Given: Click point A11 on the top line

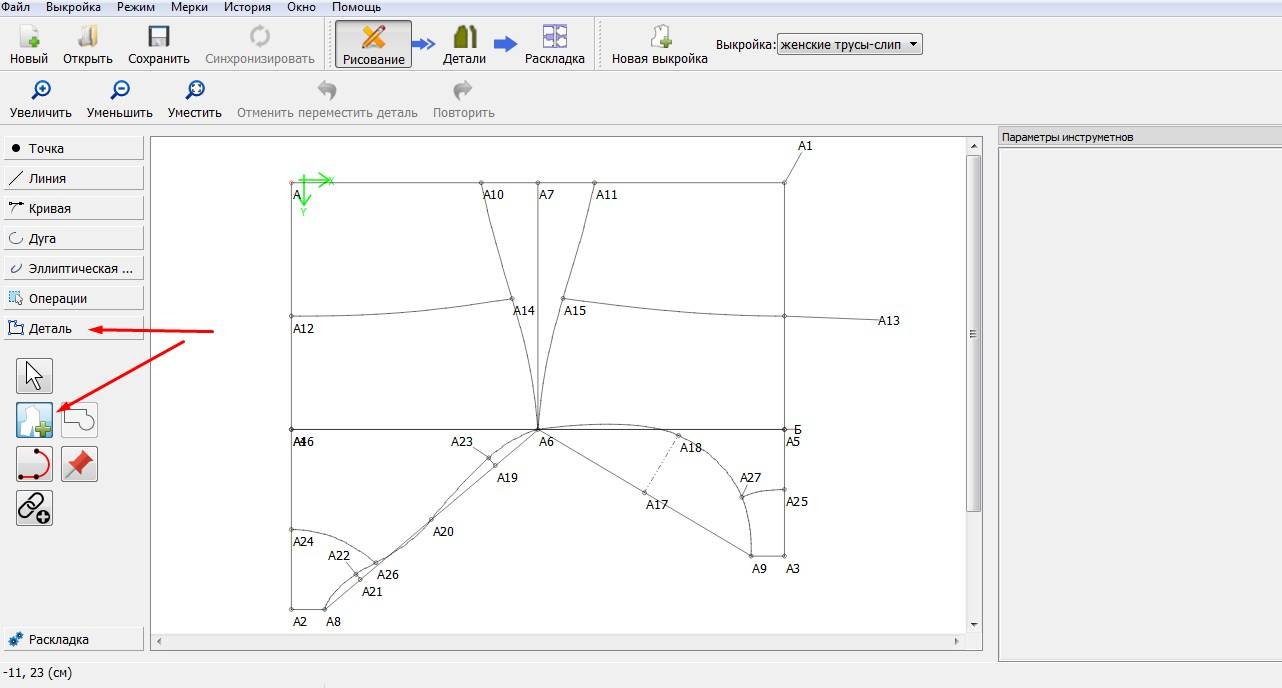Looking at the screenshot, I should (x=595, y=183).
